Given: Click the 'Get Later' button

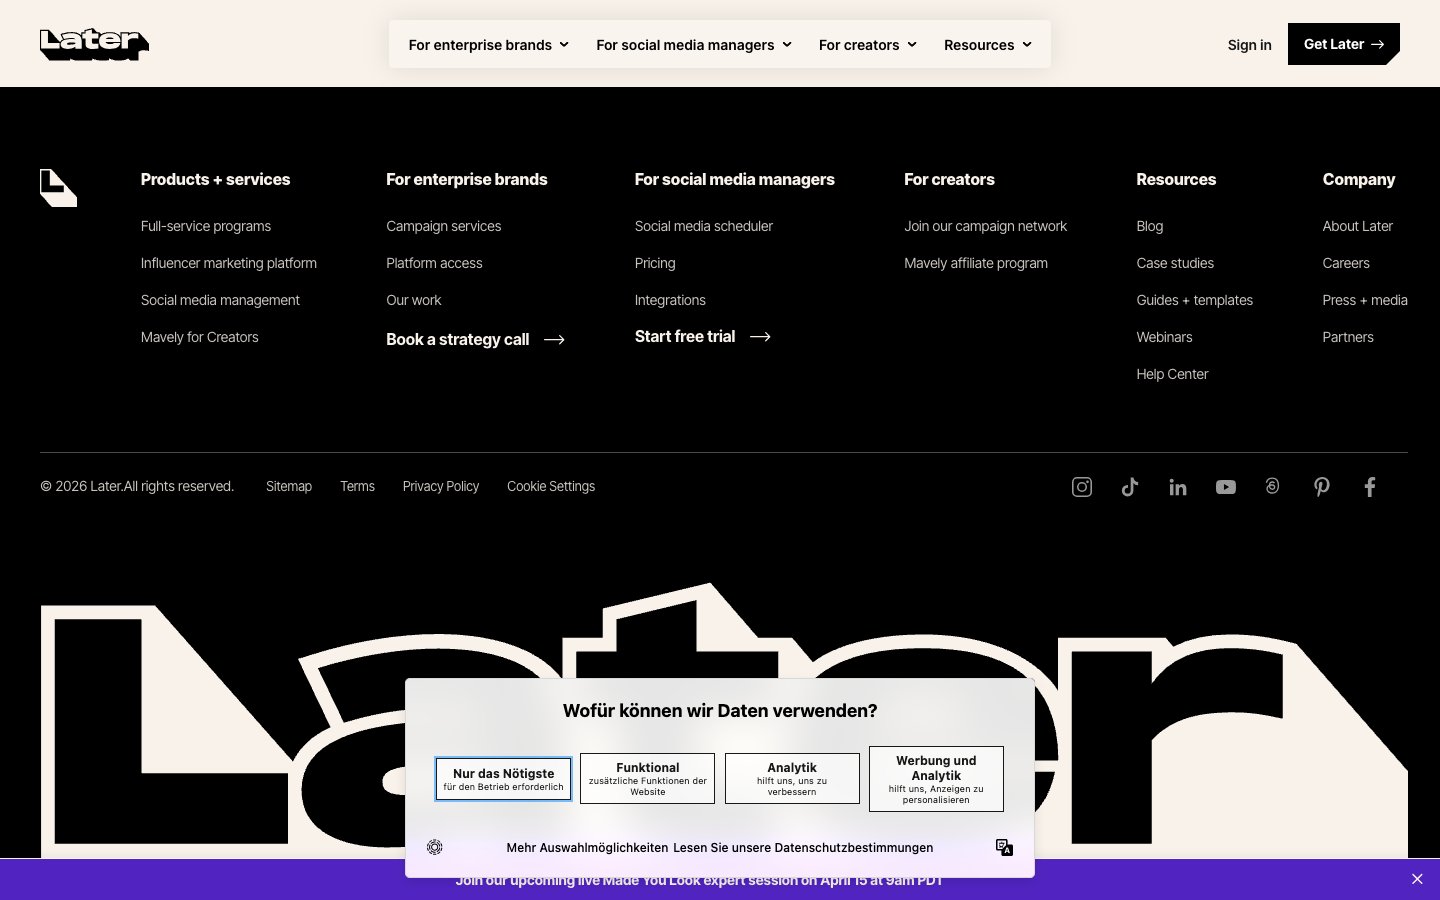Looking at the screenshot, I should [1342, 44].
